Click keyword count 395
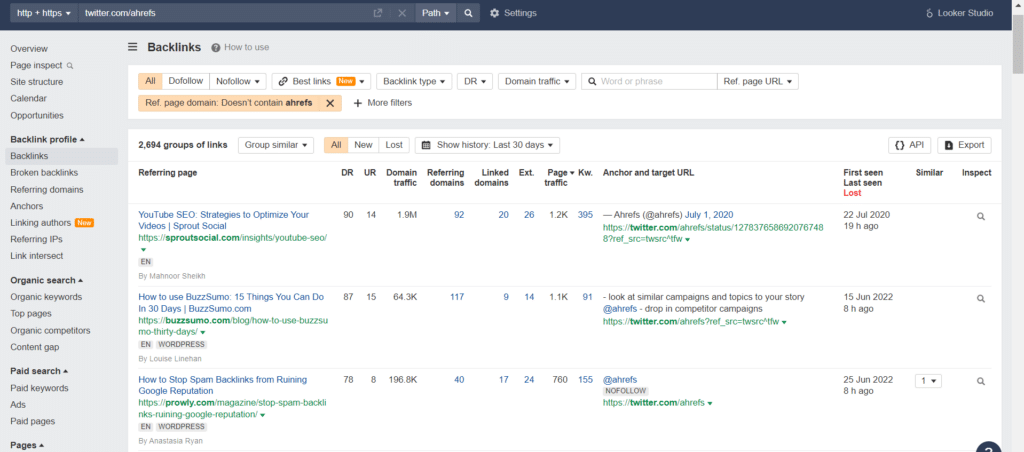This screenshot has width=1024, height=452. (x=585, y=214)
